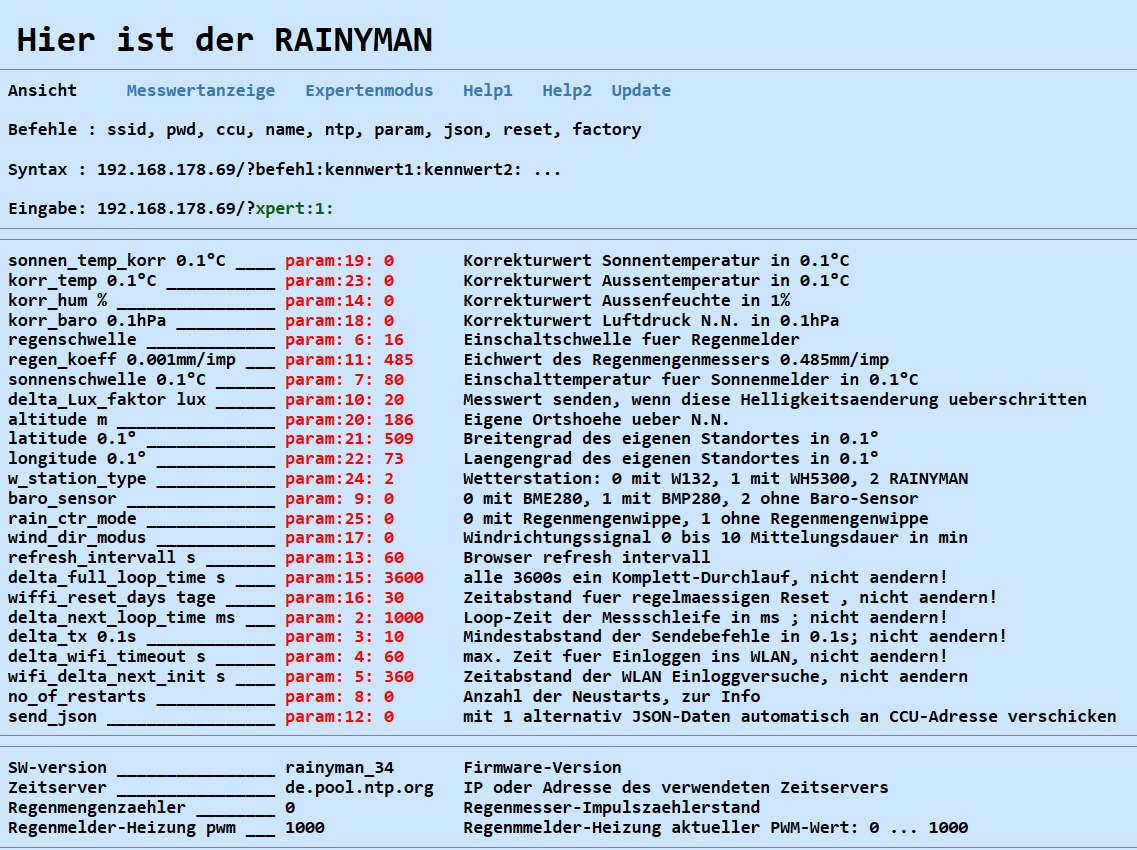Click the 'rain_ctr_mode' parameter name
Viewport: 1137px width, 850px height.
(72, 519)
